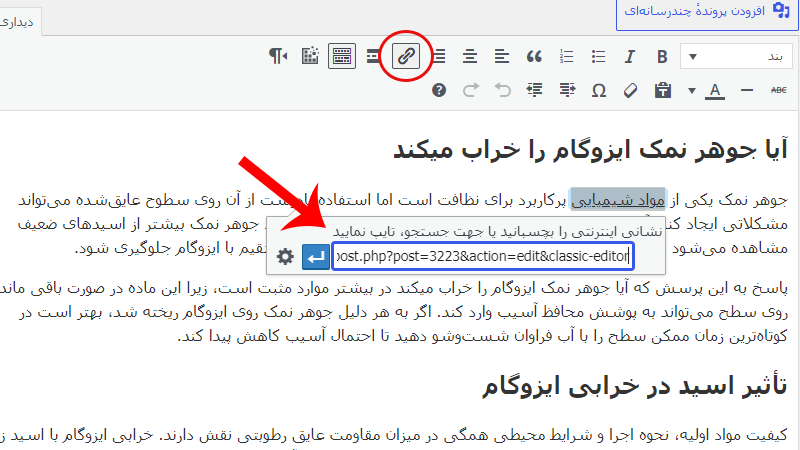This screenshot has height=450, width=800.
Task: Clear formatting with the eraser icon
Action: 631,90
